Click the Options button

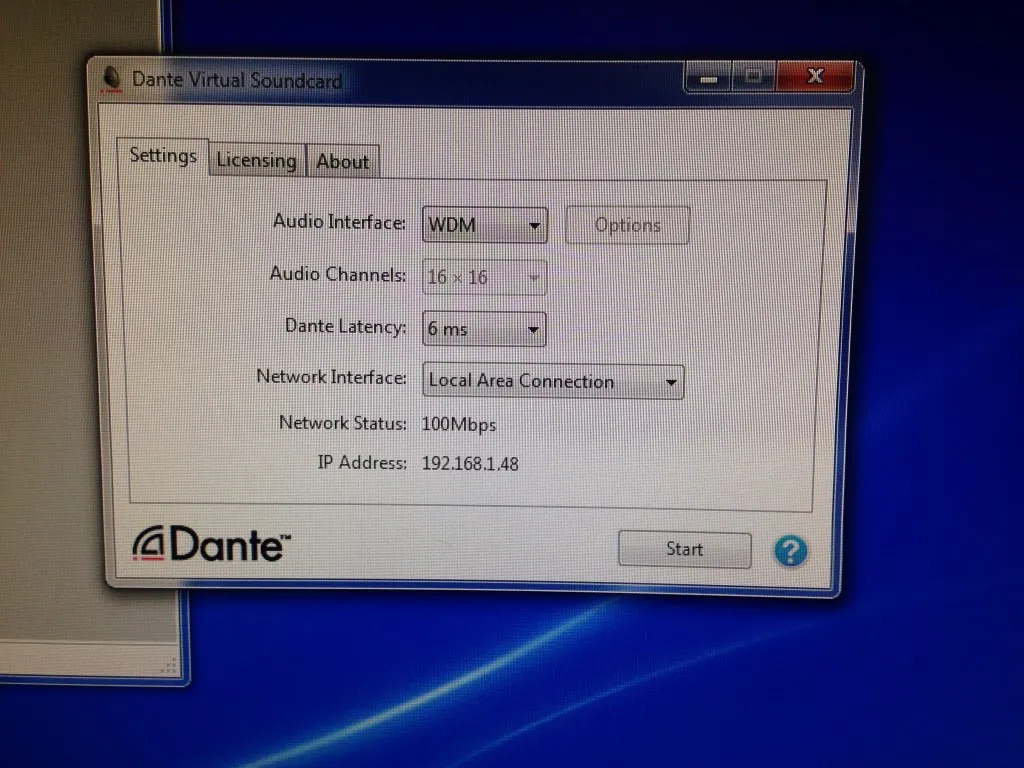627,225
